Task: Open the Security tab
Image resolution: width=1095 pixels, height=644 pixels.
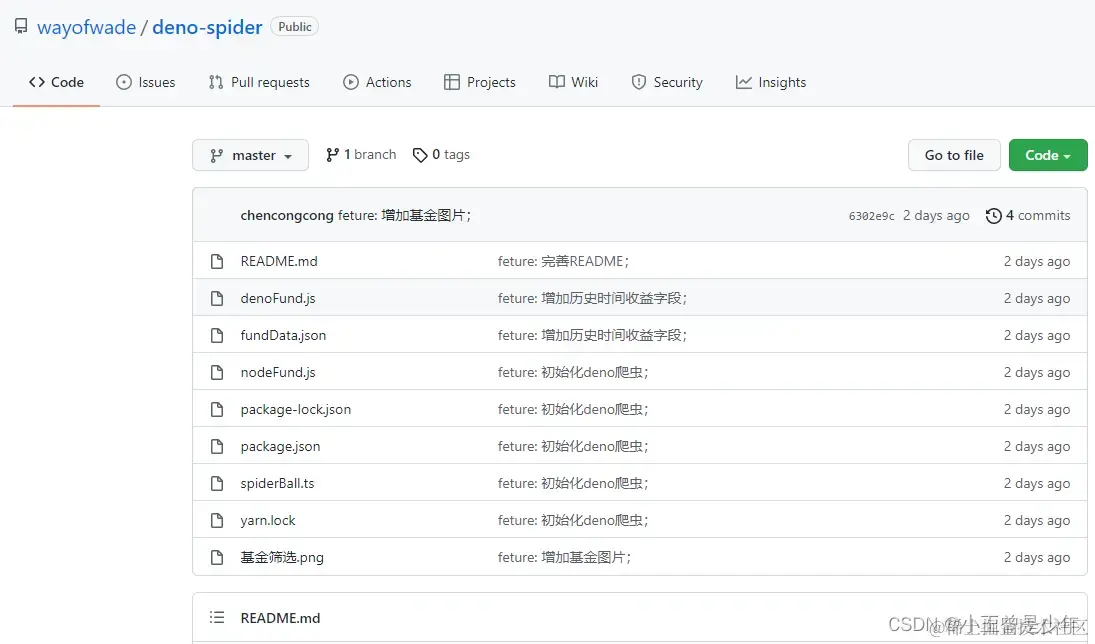Action: point(667,82)
